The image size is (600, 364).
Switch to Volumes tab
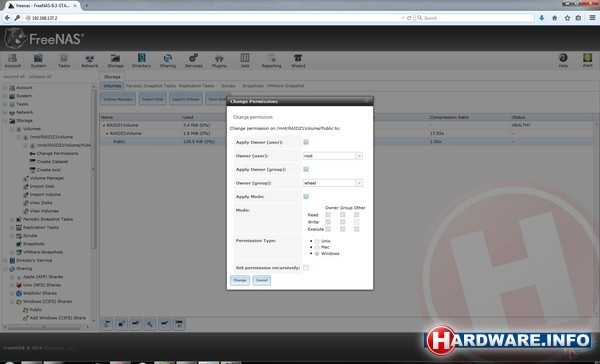[x=112, y=86]
